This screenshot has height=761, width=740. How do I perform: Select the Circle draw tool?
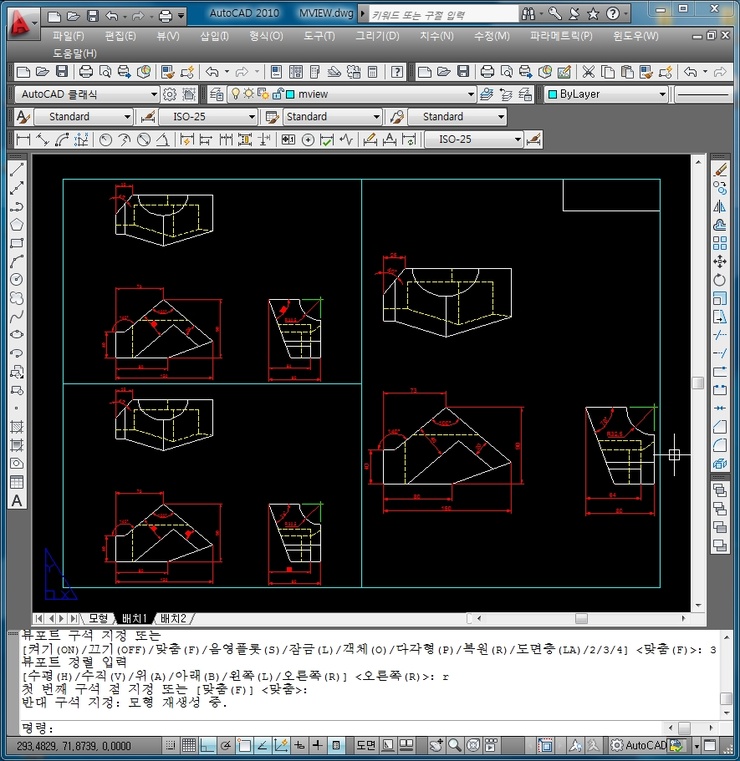click(x=17, y=280)
